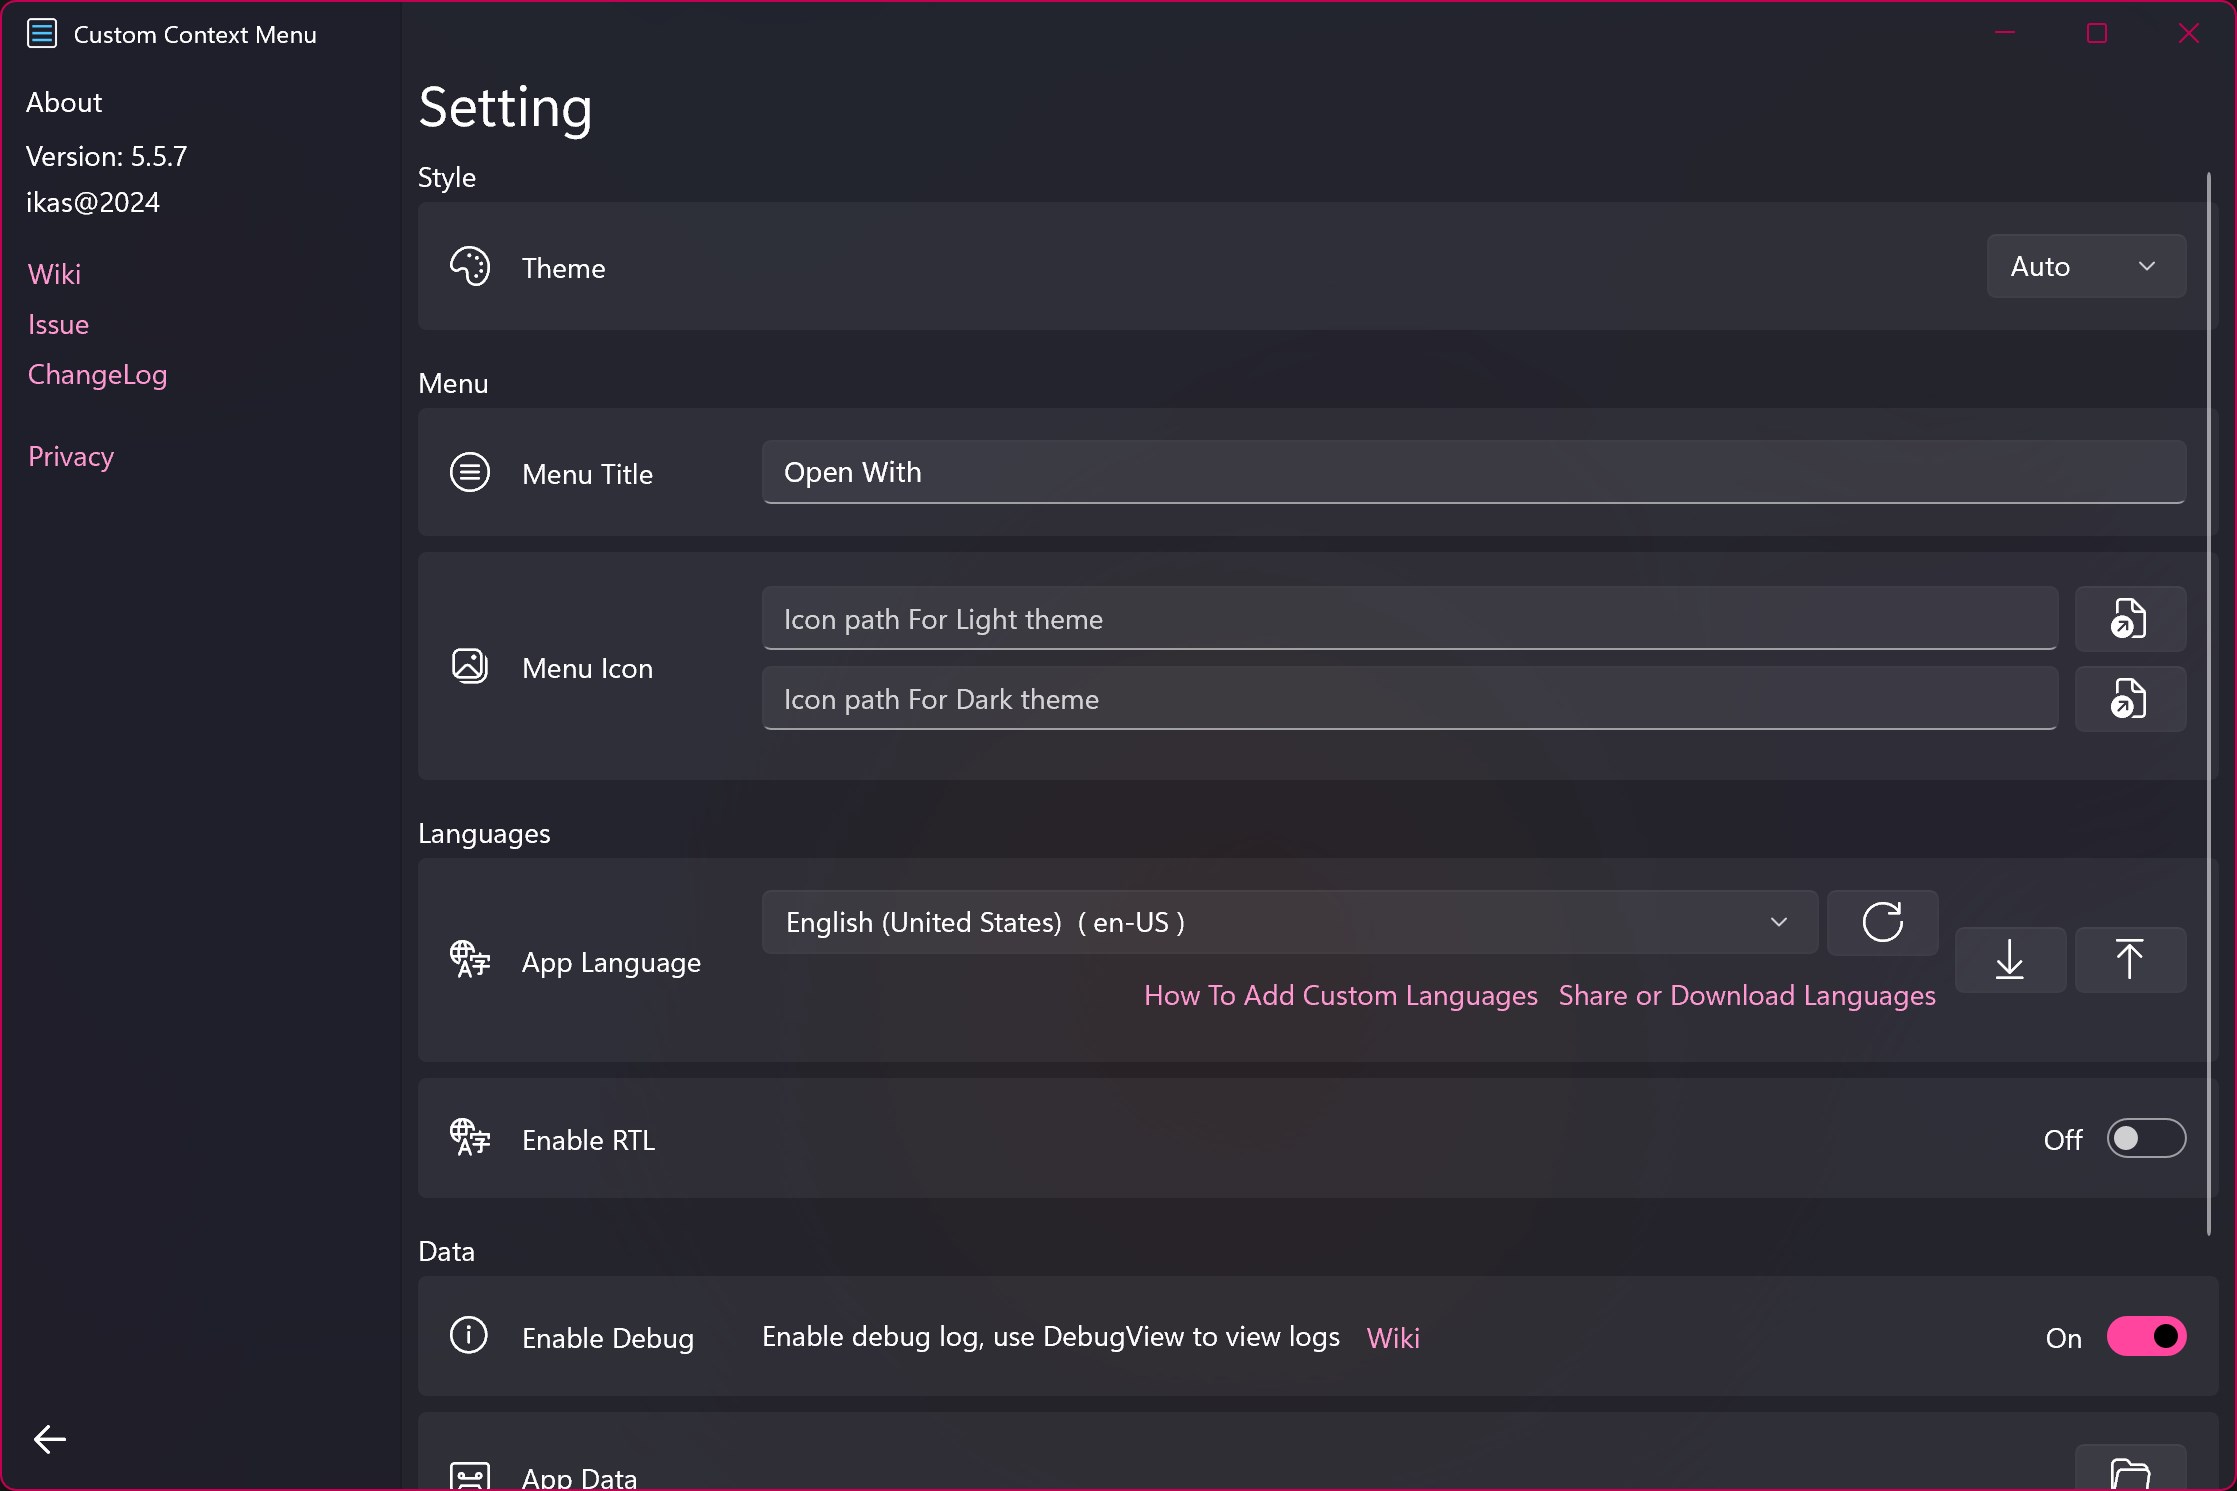Open the Wiki link beside debug description

pyautogui.click(x=1392, y=1338)
